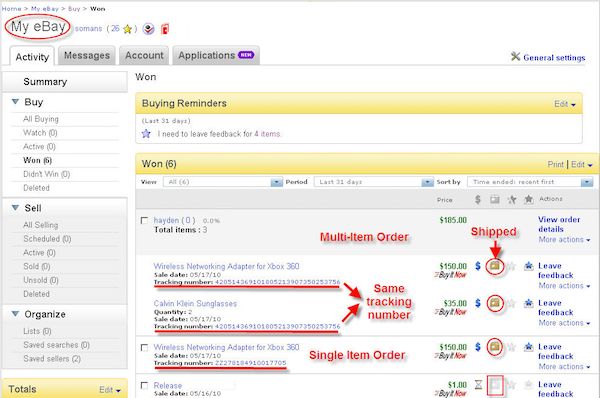Open the Won panel Edit dropdown
This screenshot has height=398, width=600.
pyautogui.click(x=582, y=165)
